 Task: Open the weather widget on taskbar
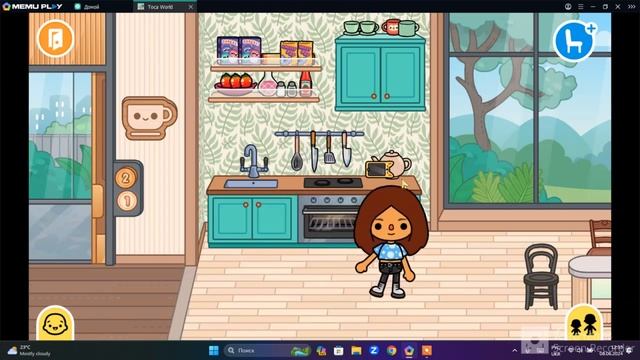click(x=29, y=351)
